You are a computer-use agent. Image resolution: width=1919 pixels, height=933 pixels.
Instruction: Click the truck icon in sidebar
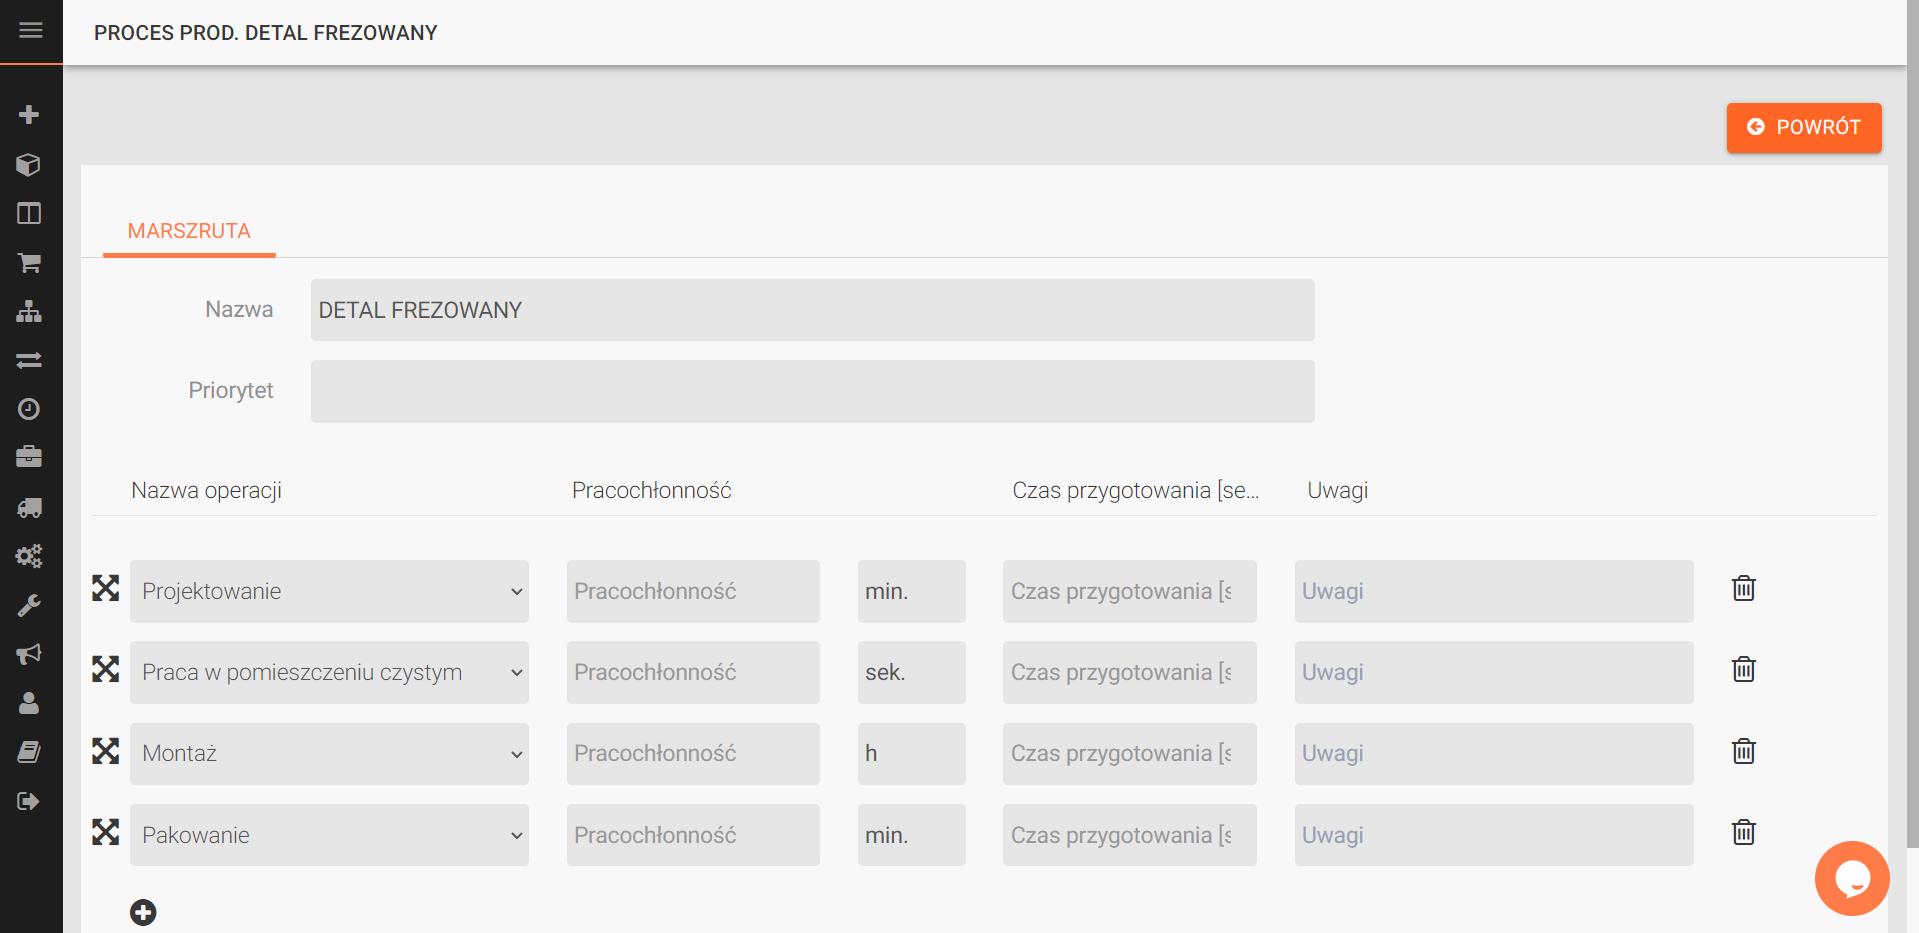tap(29, 507)
